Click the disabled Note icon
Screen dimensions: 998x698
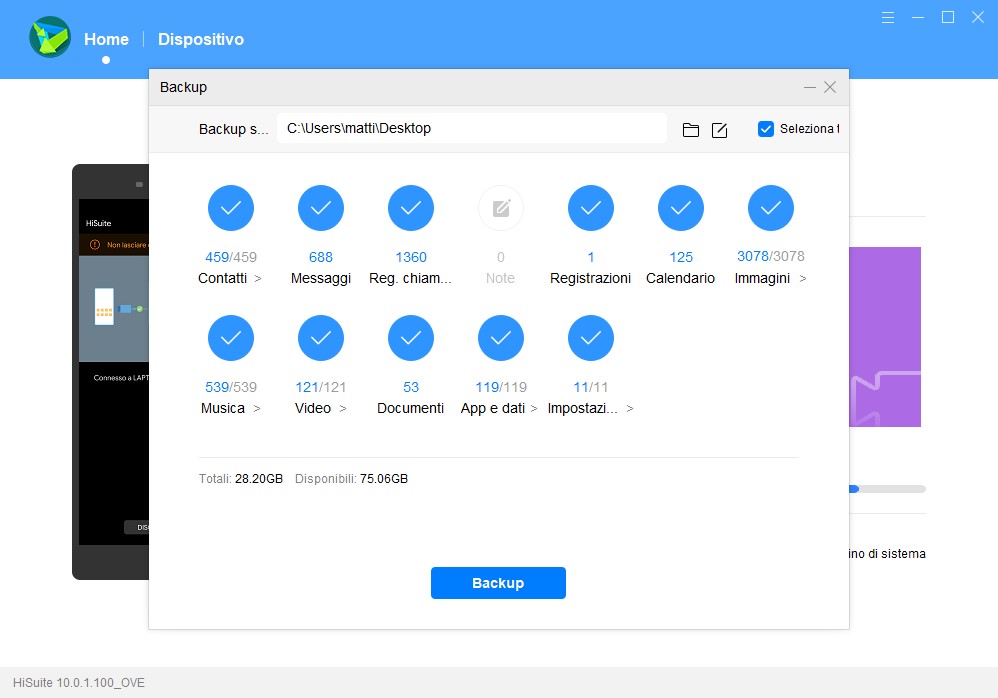pyautogui.click(x=501, y=208)
